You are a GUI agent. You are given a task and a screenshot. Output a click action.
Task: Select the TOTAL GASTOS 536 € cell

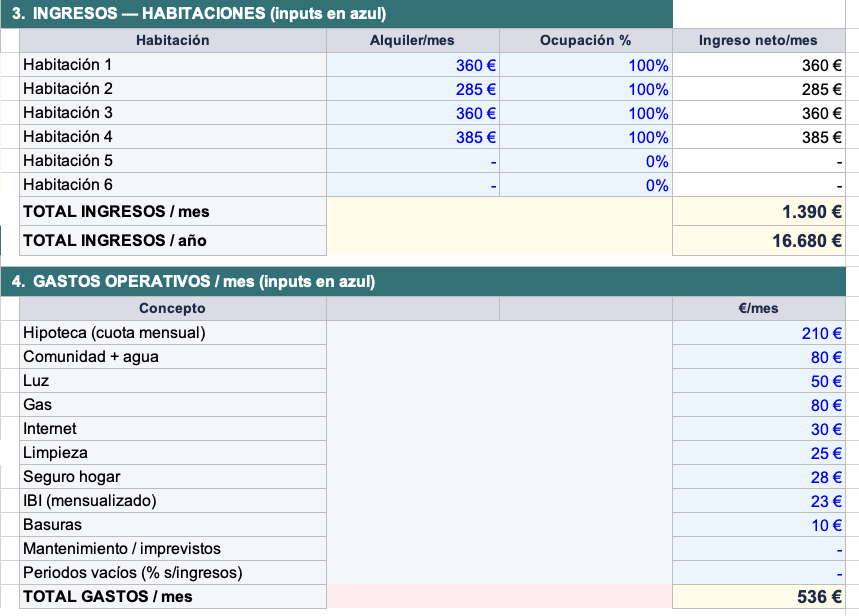[x=759, y=597]
